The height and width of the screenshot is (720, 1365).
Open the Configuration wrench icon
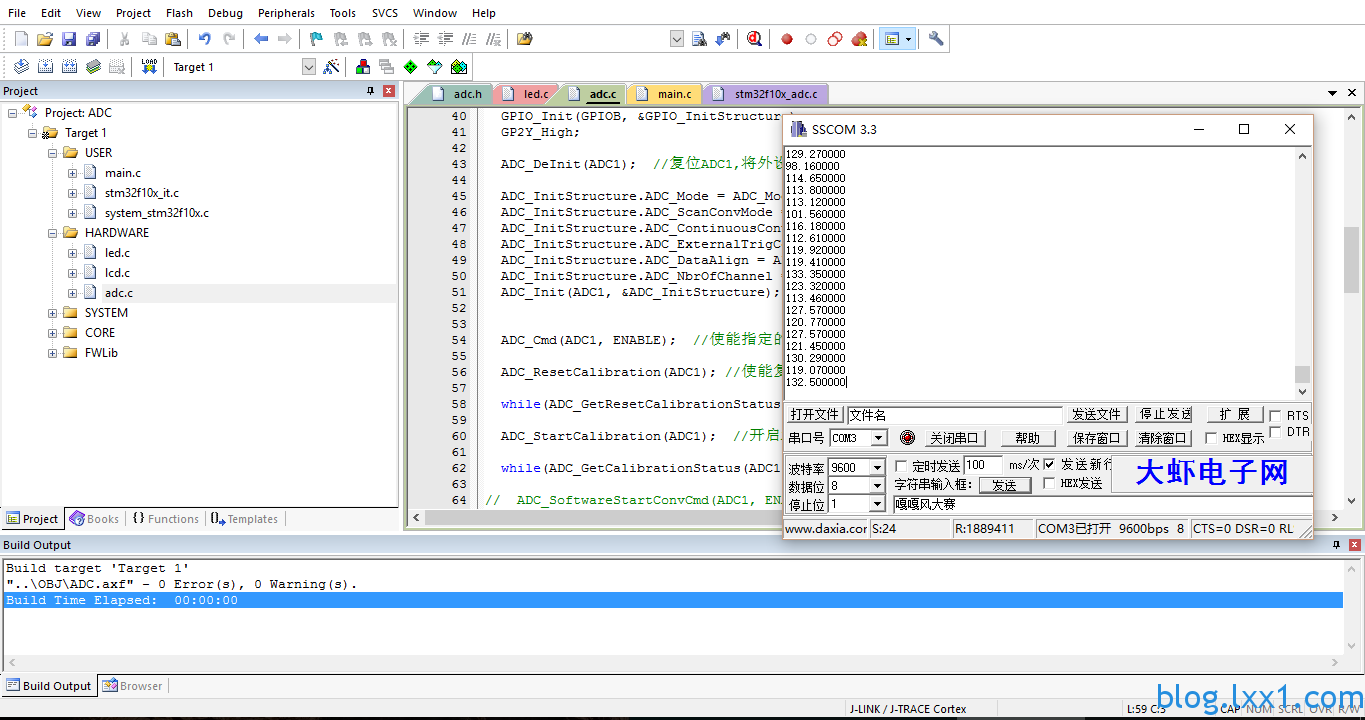pyautogui.click(x=936, y=39)
